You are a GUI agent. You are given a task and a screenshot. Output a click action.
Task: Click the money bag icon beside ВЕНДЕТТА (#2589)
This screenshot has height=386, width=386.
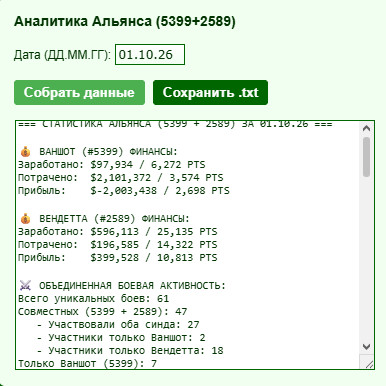click(25, 219)
